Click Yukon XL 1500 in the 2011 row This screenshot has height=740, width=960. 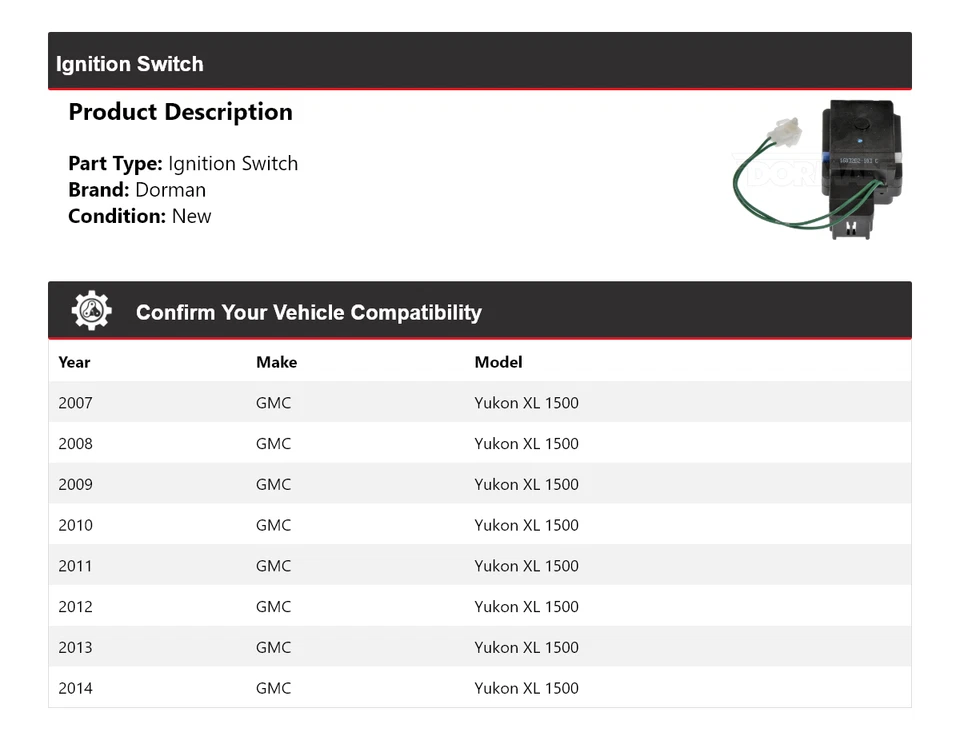[x=525, y=565]
